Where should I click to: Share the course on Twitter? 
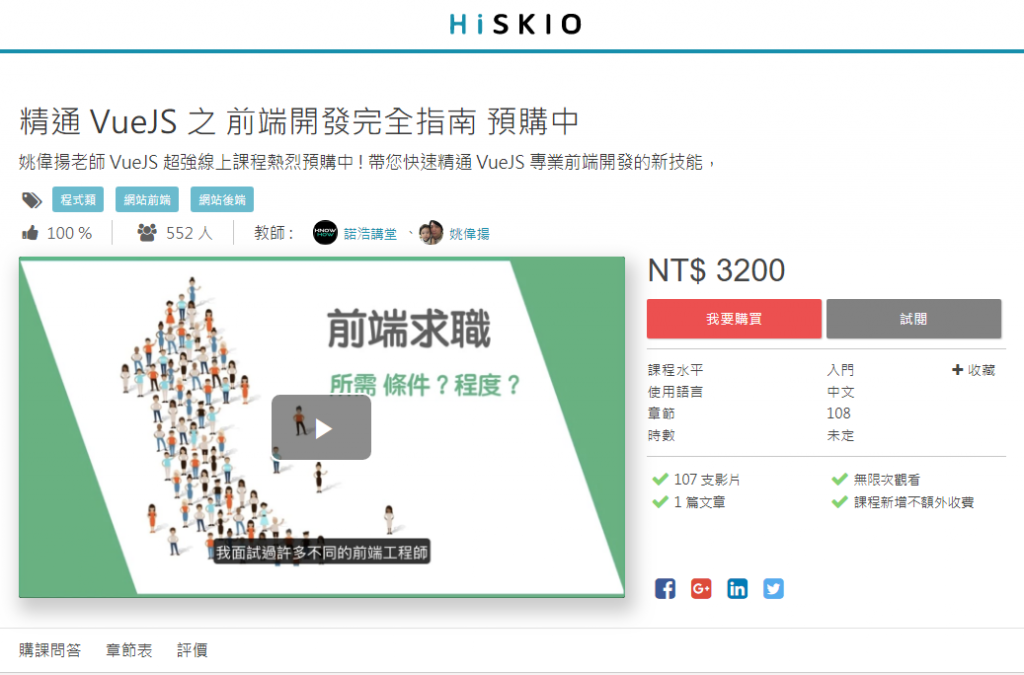(773, 588)
